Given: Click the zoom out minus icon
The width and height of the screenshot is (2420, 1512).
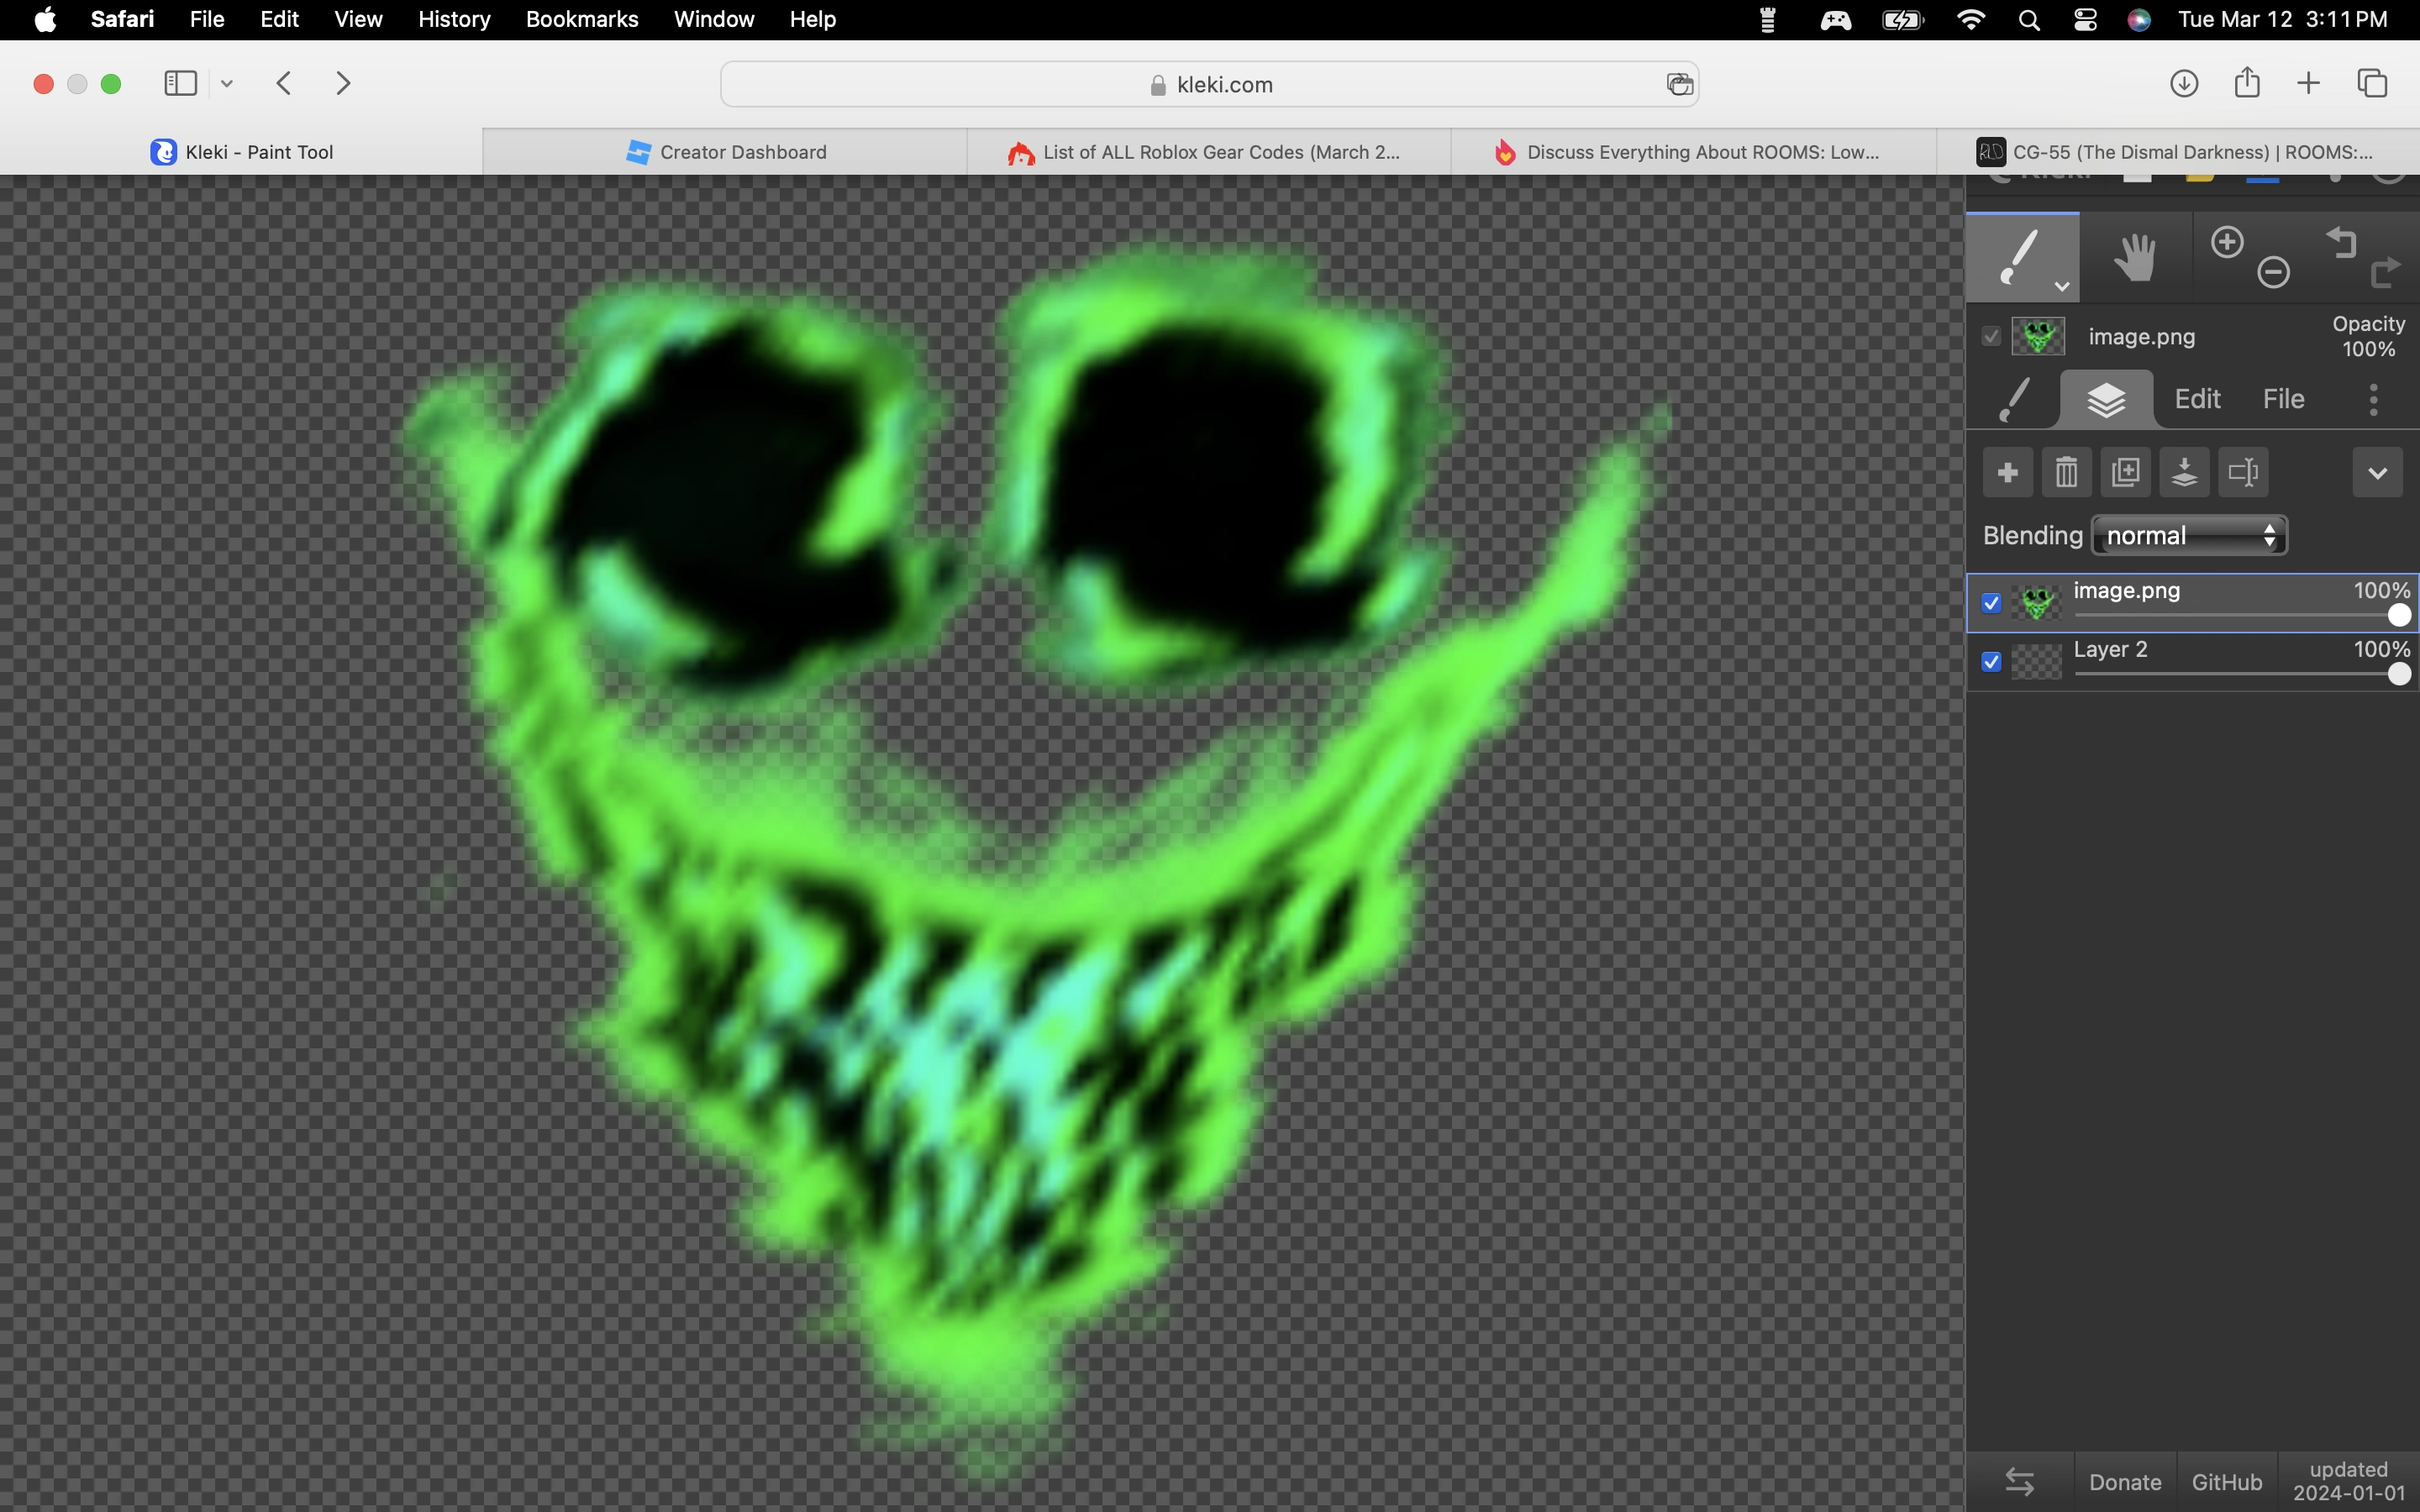Looking at the screenshot, I should pyautogui.click(x=2273, y=272).
